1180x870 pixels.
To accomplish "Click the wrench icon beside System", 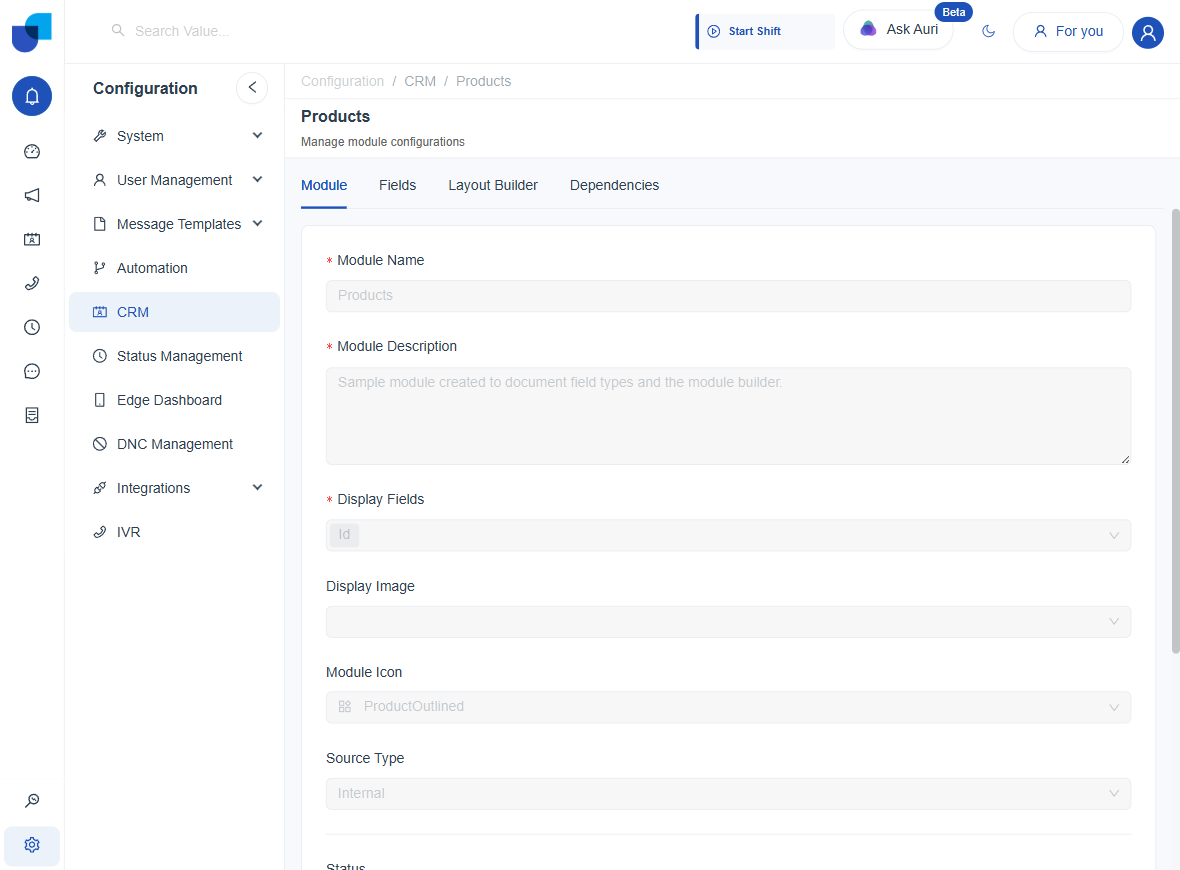I will 99,136.
